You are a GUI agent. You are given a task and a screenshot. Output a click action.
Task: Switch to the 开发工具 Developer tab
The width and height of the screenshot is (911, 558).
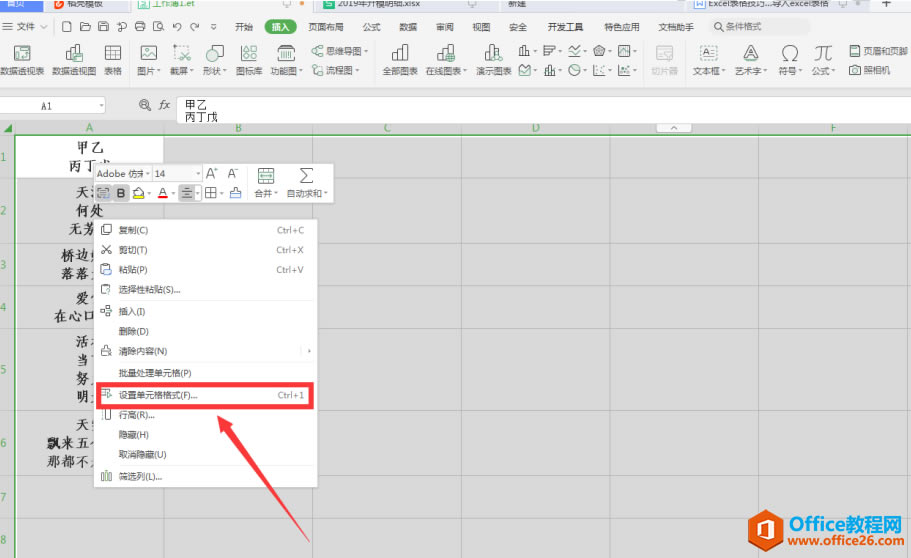(565, 27)
